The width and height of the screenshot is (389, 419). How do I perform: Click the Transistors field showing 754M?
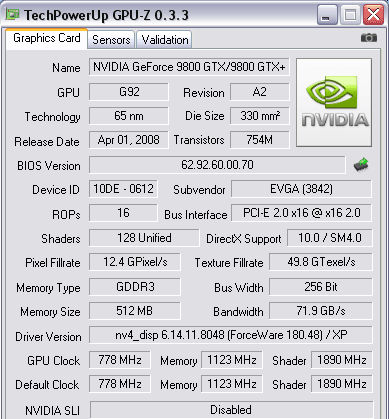tap(260, 140)
